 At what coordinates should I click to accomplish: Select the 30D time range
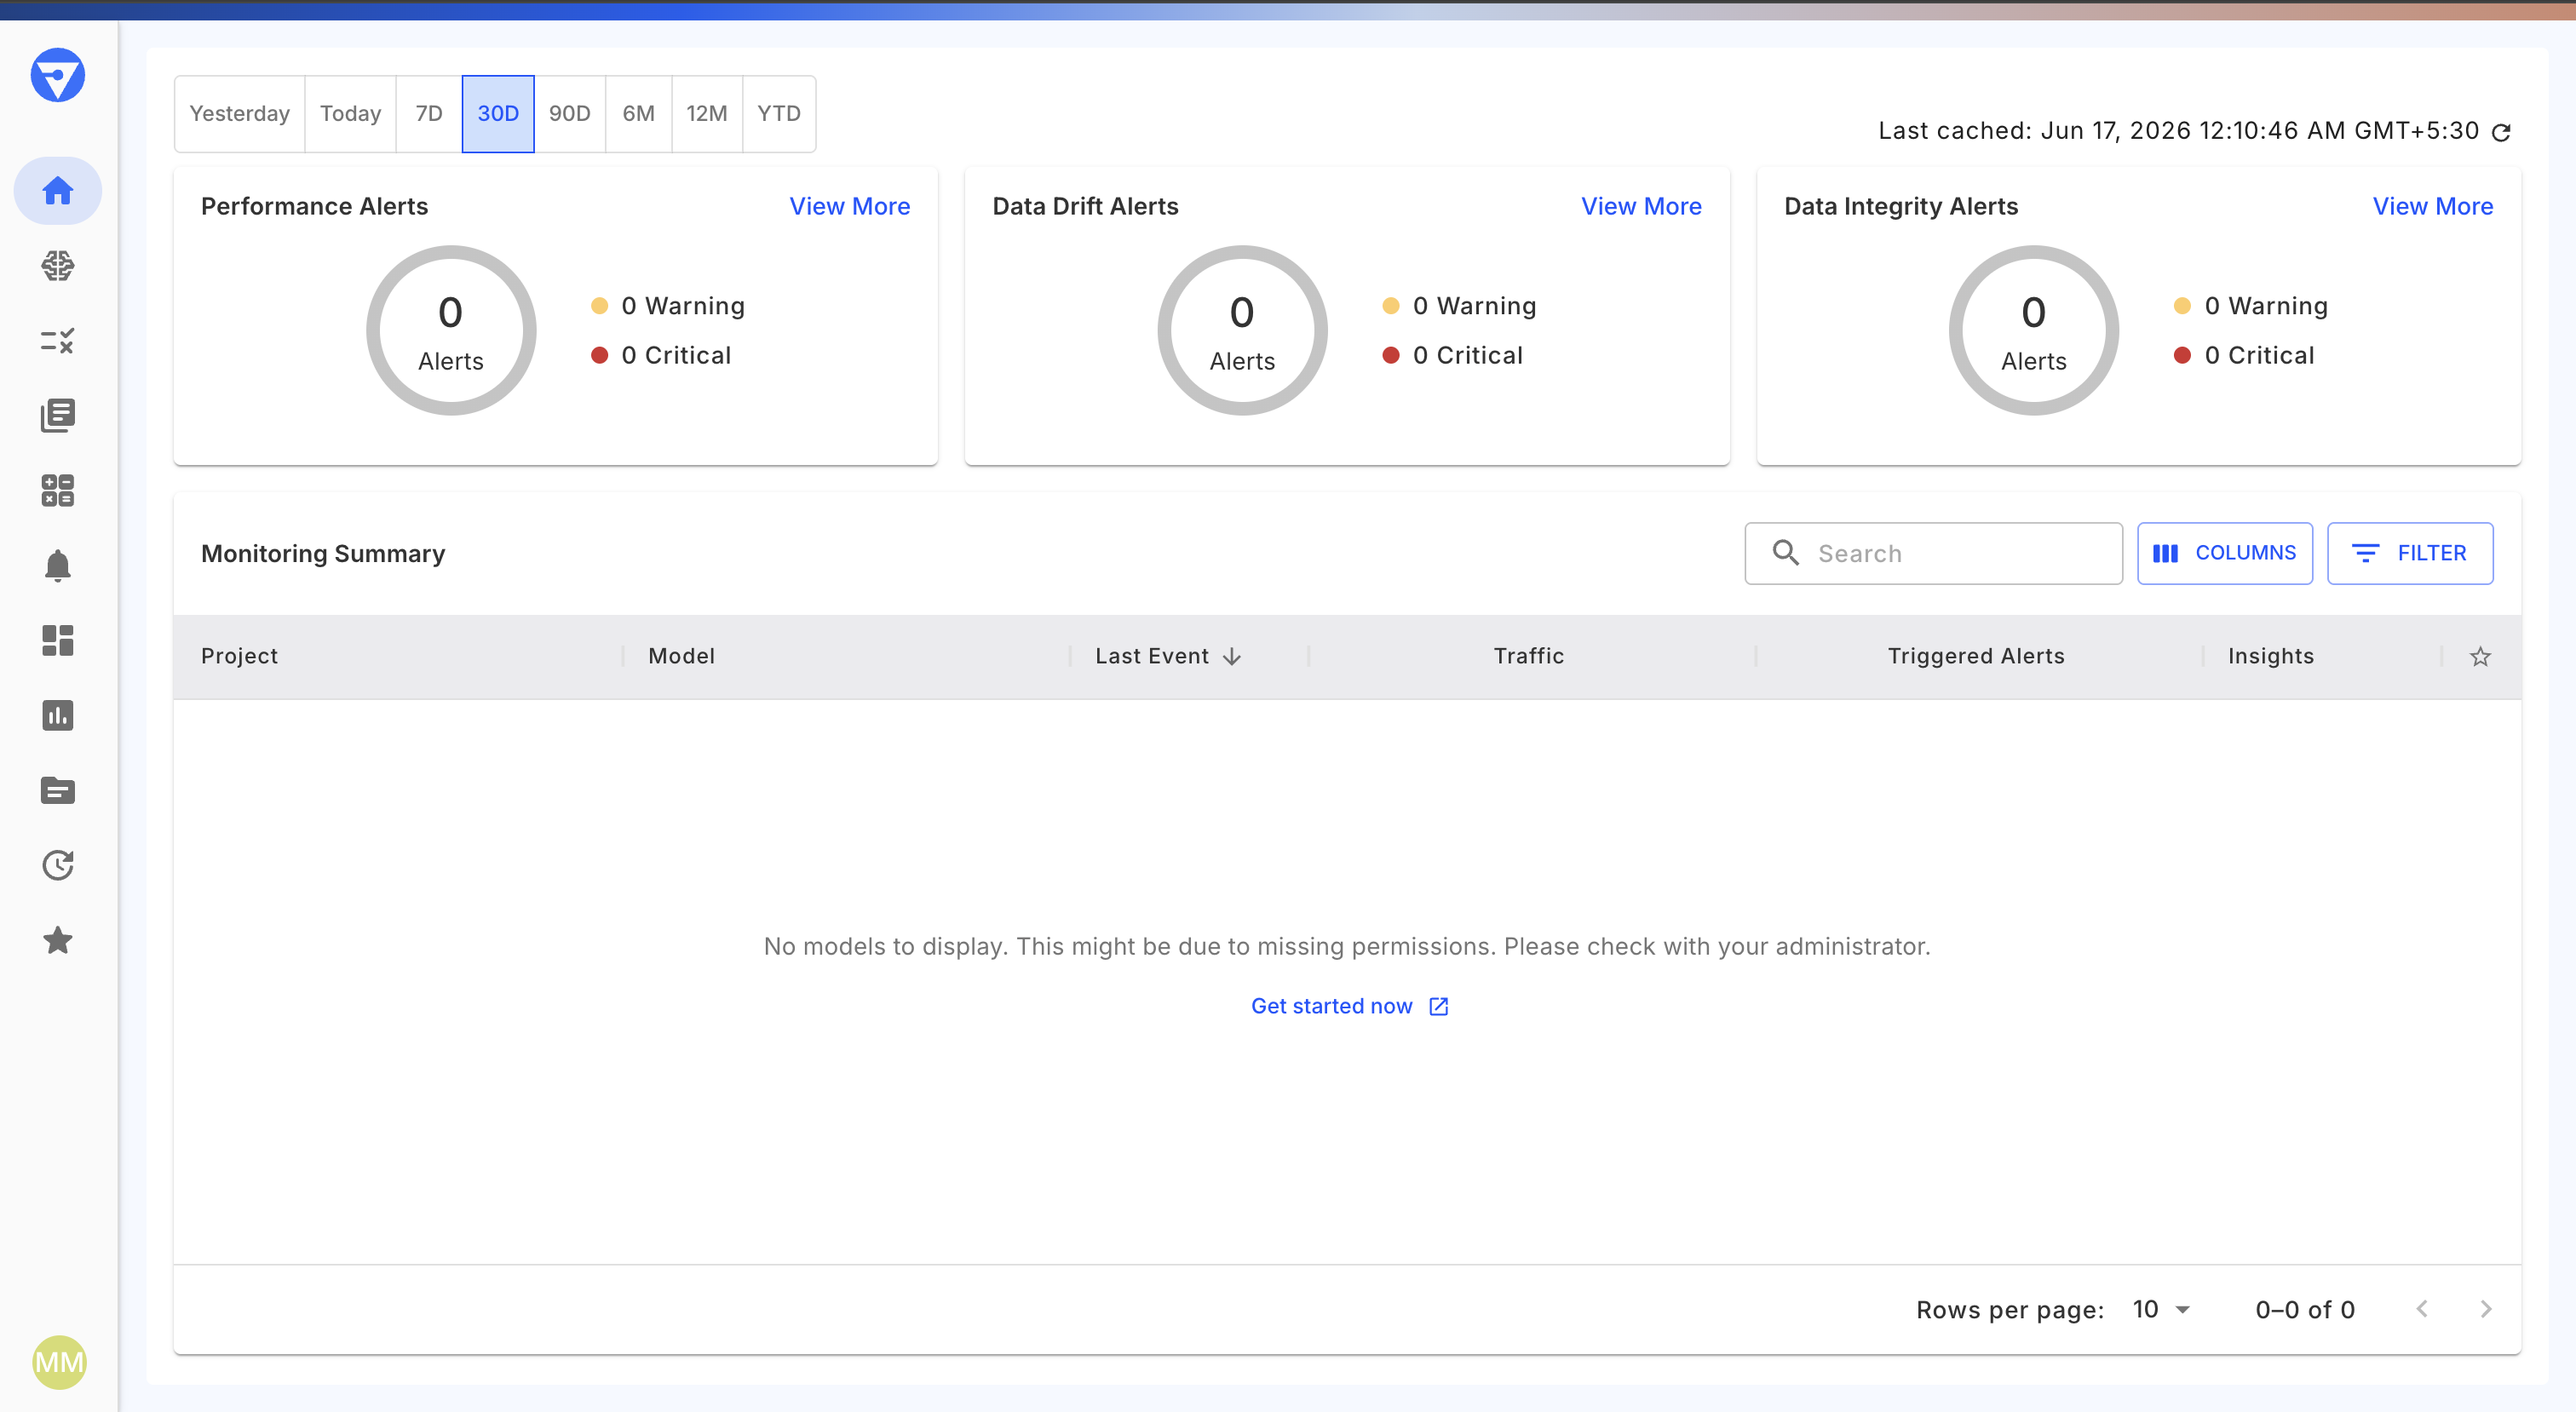tap(498, 113)
